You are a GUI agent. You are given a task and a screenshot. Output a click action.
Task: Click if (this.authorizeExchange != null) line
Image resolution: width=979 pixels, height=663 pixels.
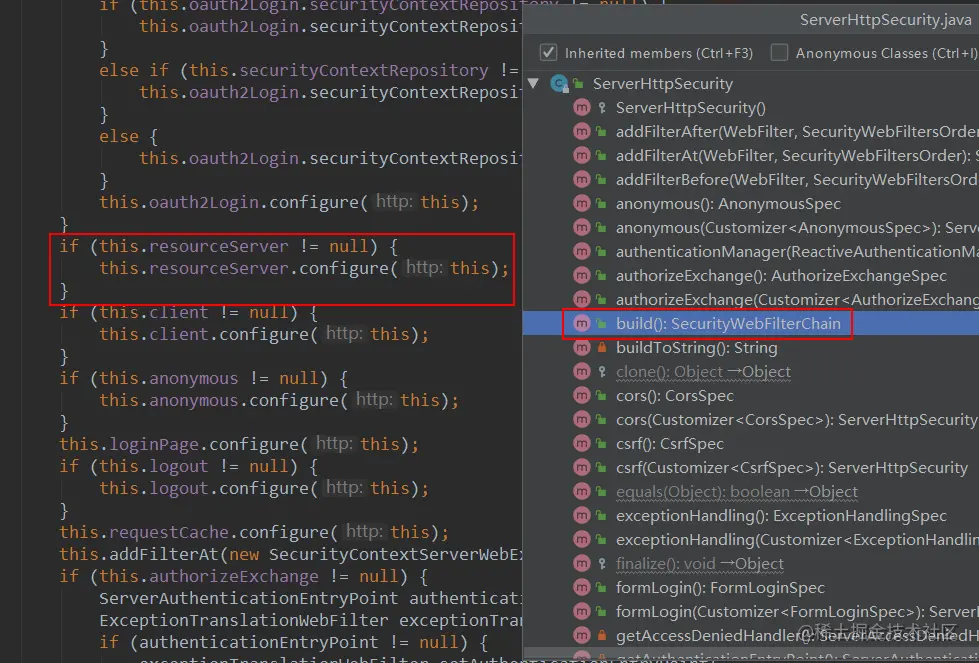coord(244,576)
